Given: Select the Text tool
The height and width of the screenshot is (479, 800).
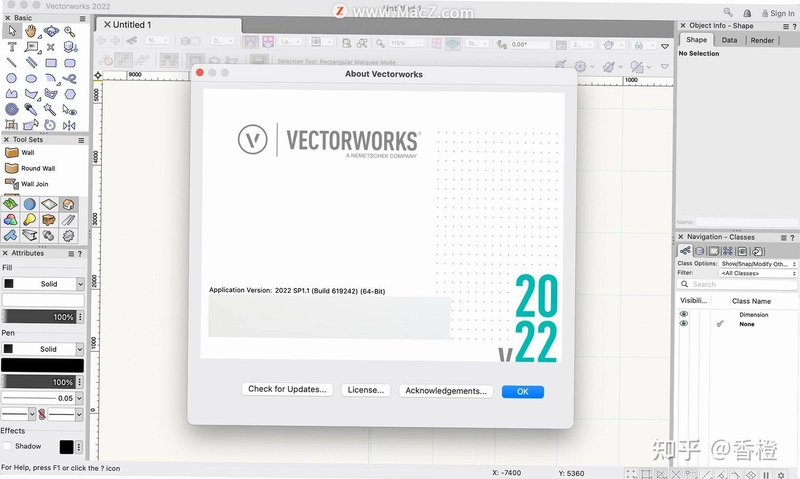Looking at the screenshot, I should [x=11, y=47].
